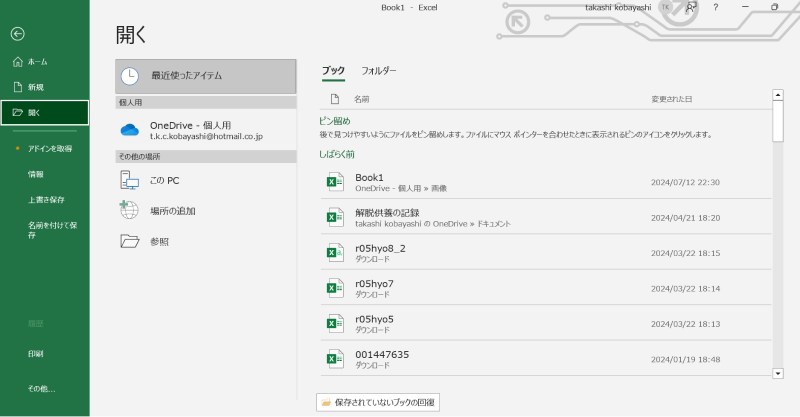Click the TK account avatar
The height and width of the screenshot is (417, 800).
click(x=665, y=7)
